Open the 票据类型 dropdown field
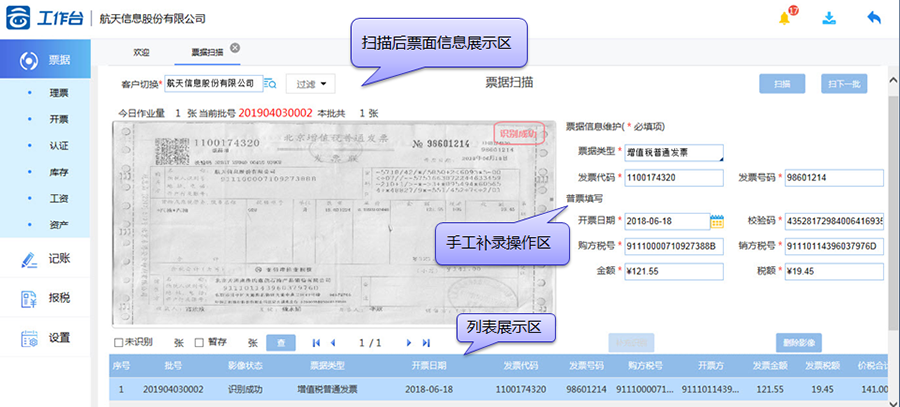This screenshot has width=900, height=407. click(x=672, y=153)
